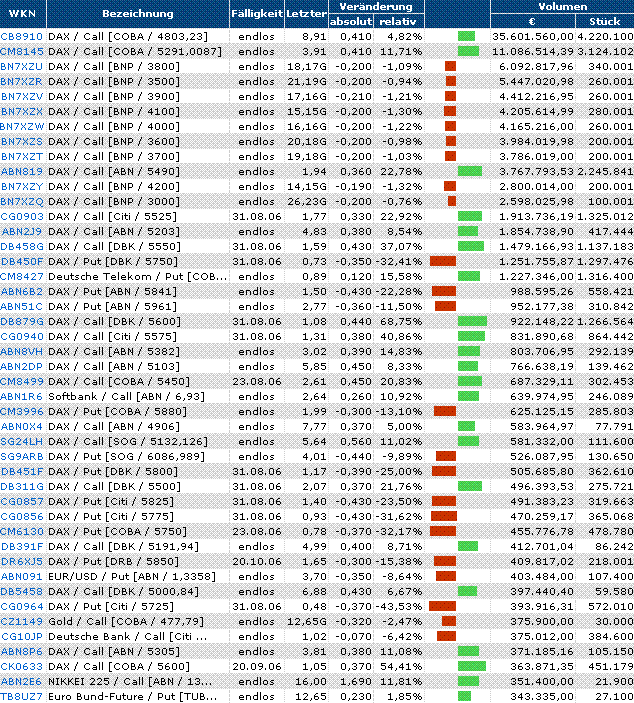634x703 pixels.
Task: Open the CM8499 WKN link
Action: point(22,382)
